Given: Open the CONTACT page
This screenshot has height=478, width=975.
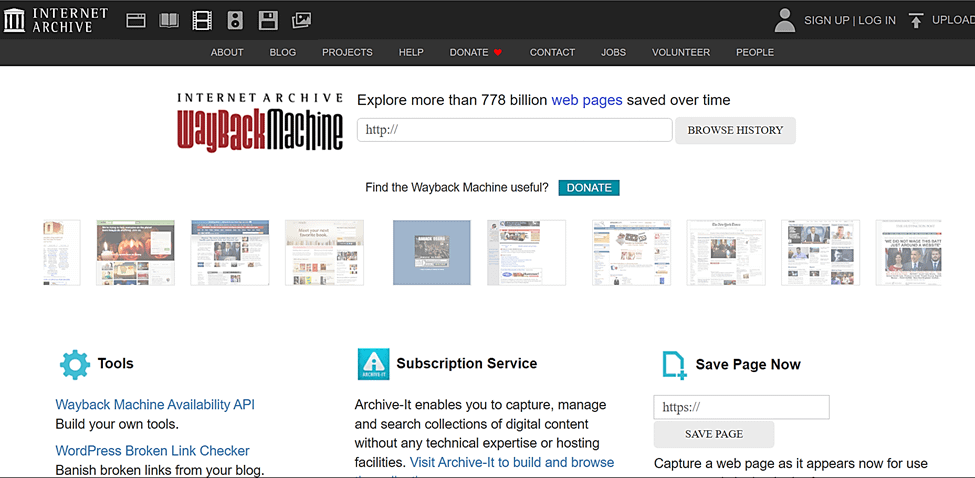Looking at the screenshot, I should point(552,52).
